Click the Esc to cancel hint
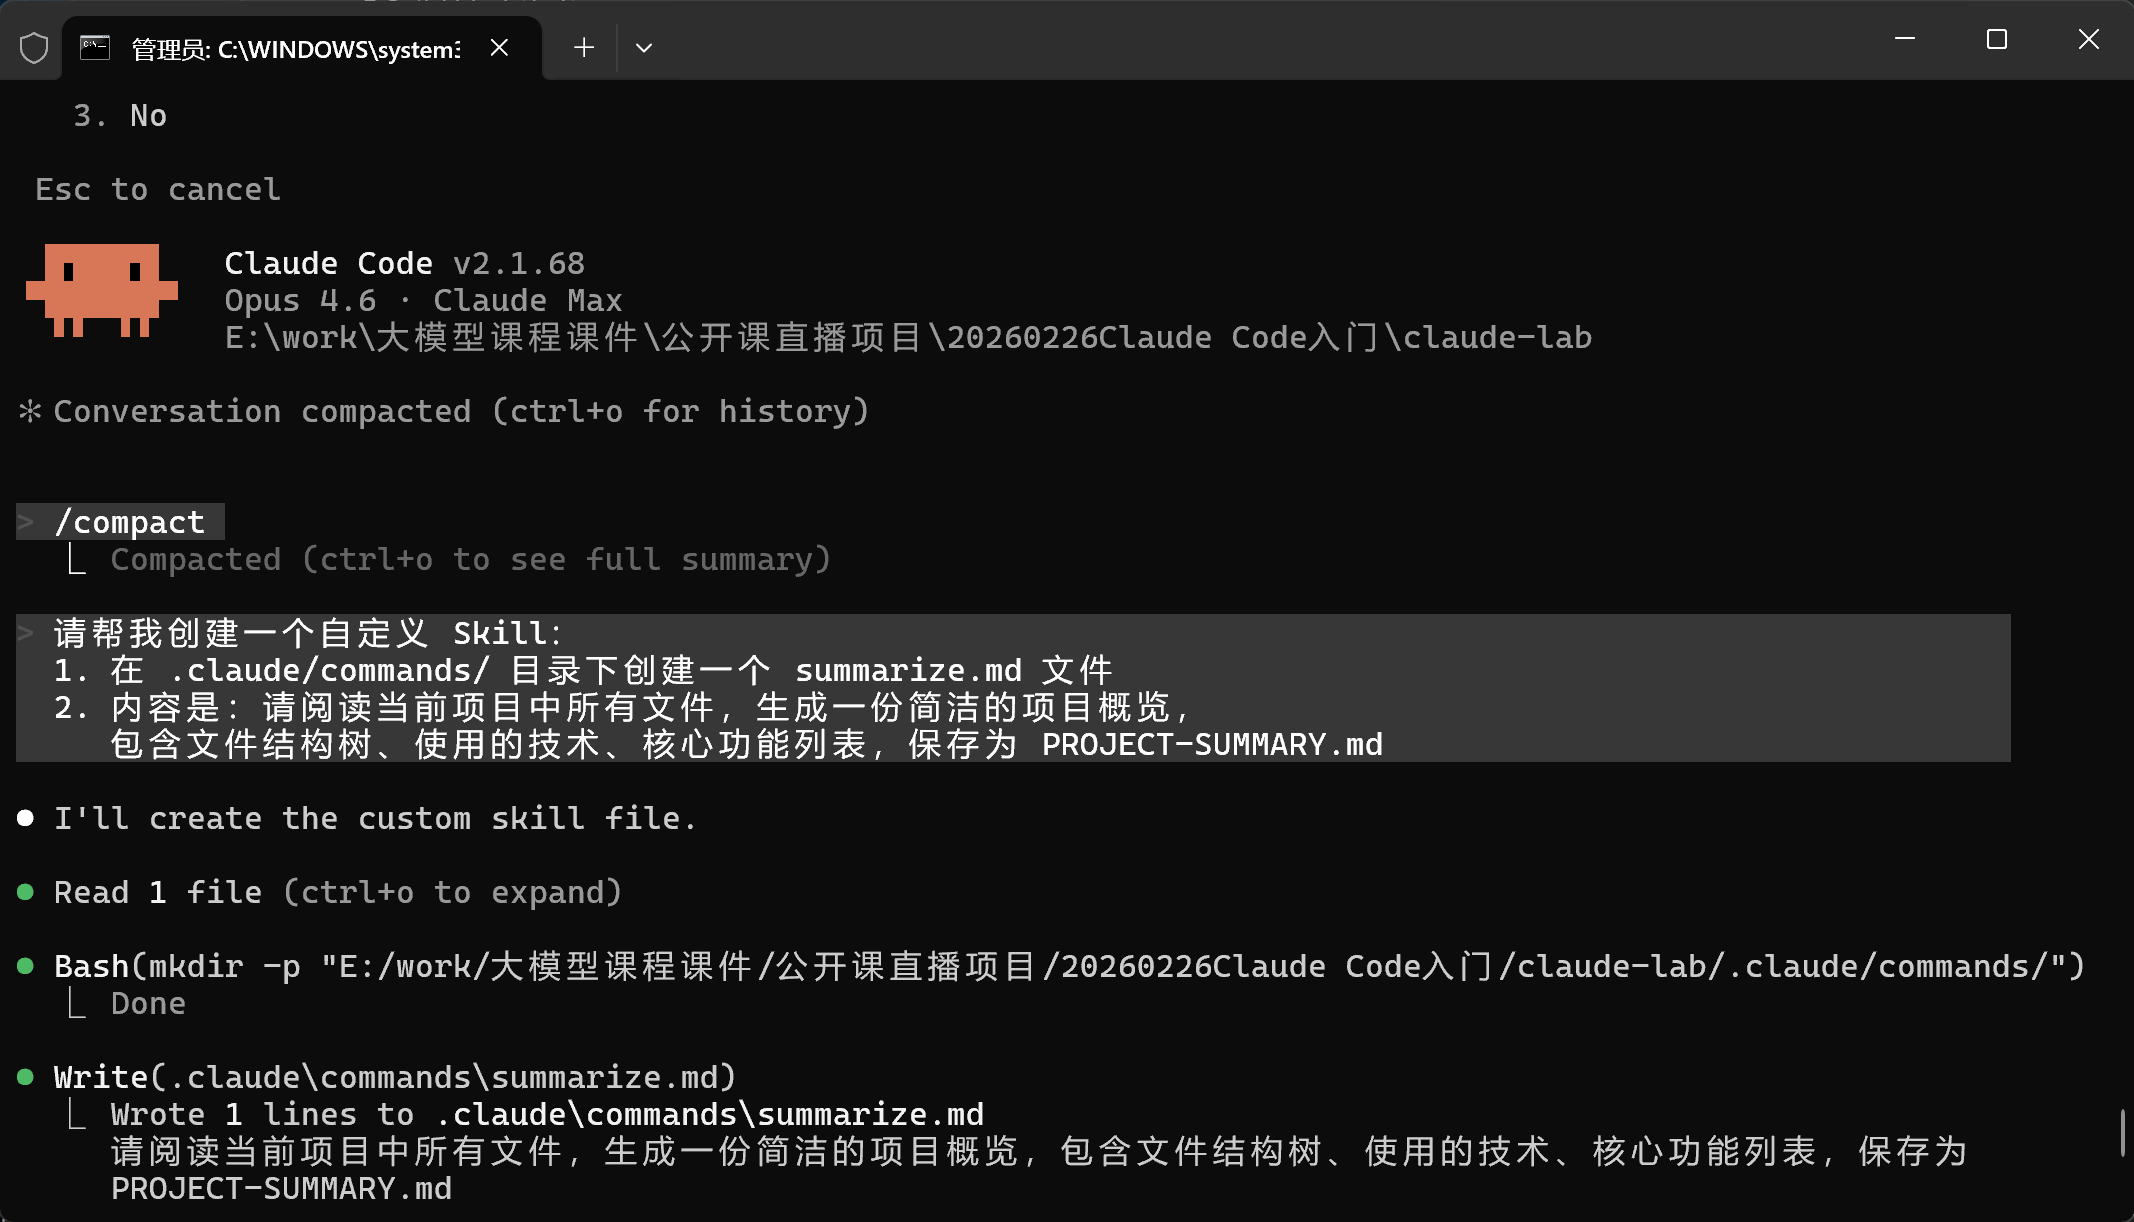The height and width of the screenshot is (1222, 2134). pos(158,190)
